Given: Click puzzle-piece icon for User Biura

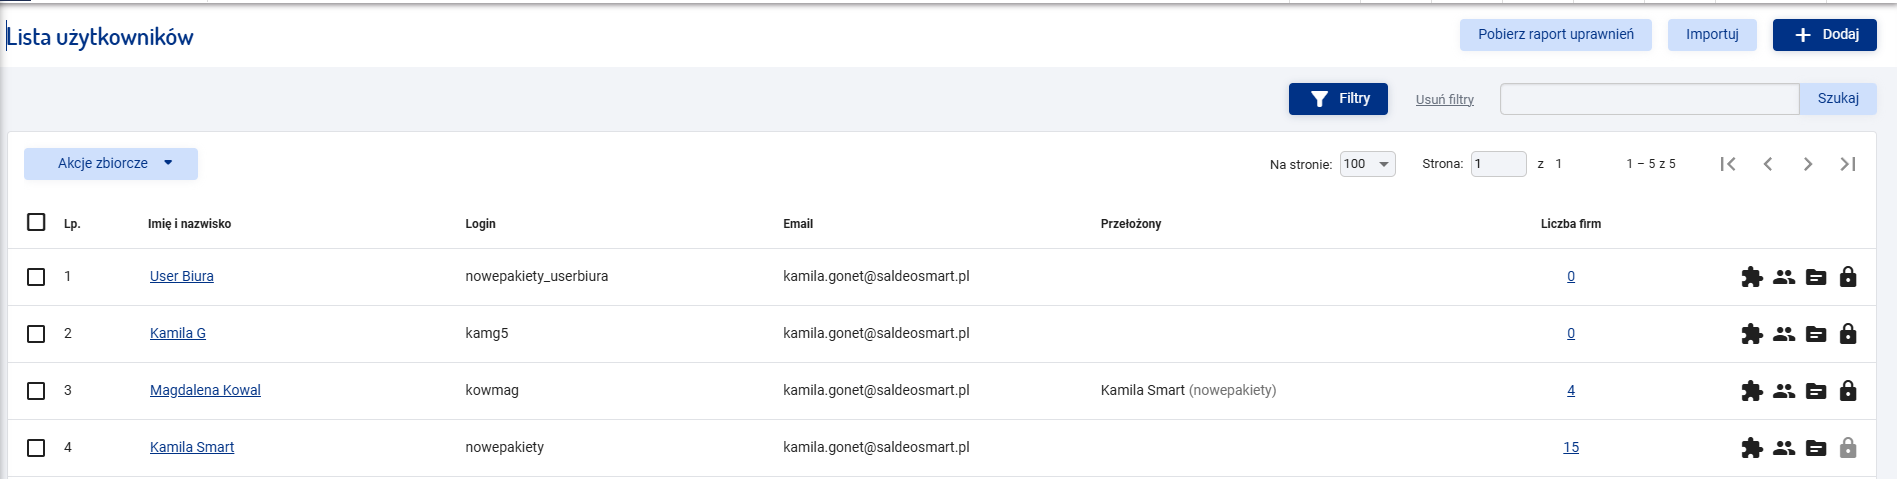Looking at the screenshot, I should [x=1751, y=277].
